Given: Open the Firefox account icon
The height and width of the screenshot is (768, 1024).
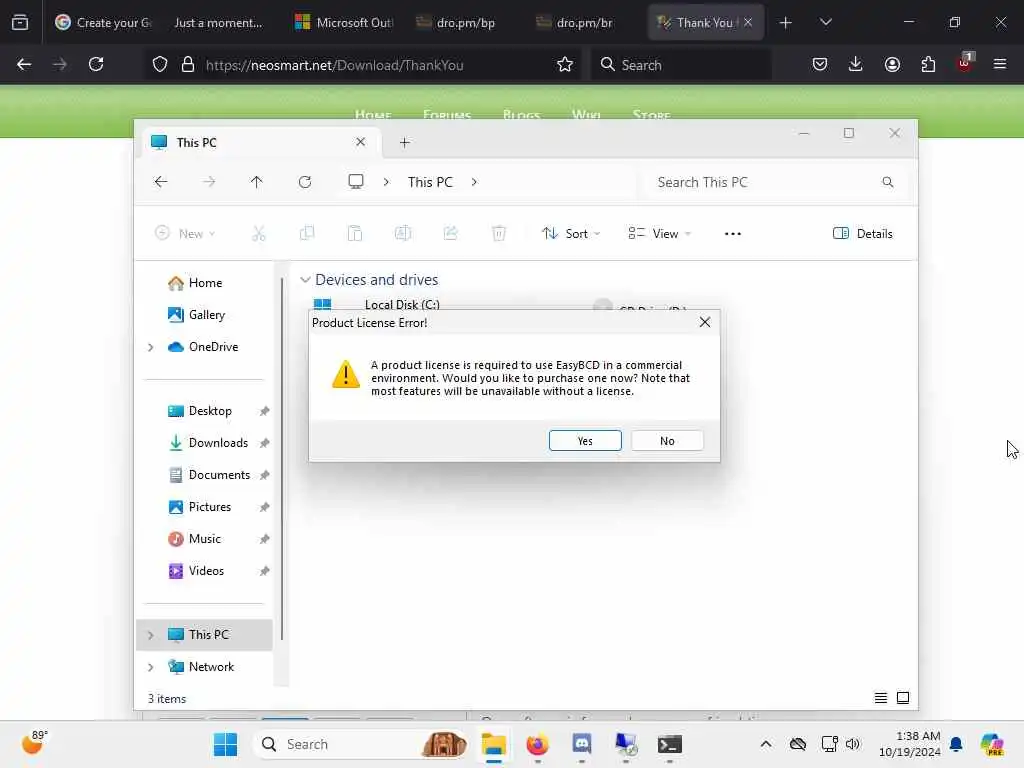Looking at the screenshot, I should pyautogui.click(x=892, y=64).
